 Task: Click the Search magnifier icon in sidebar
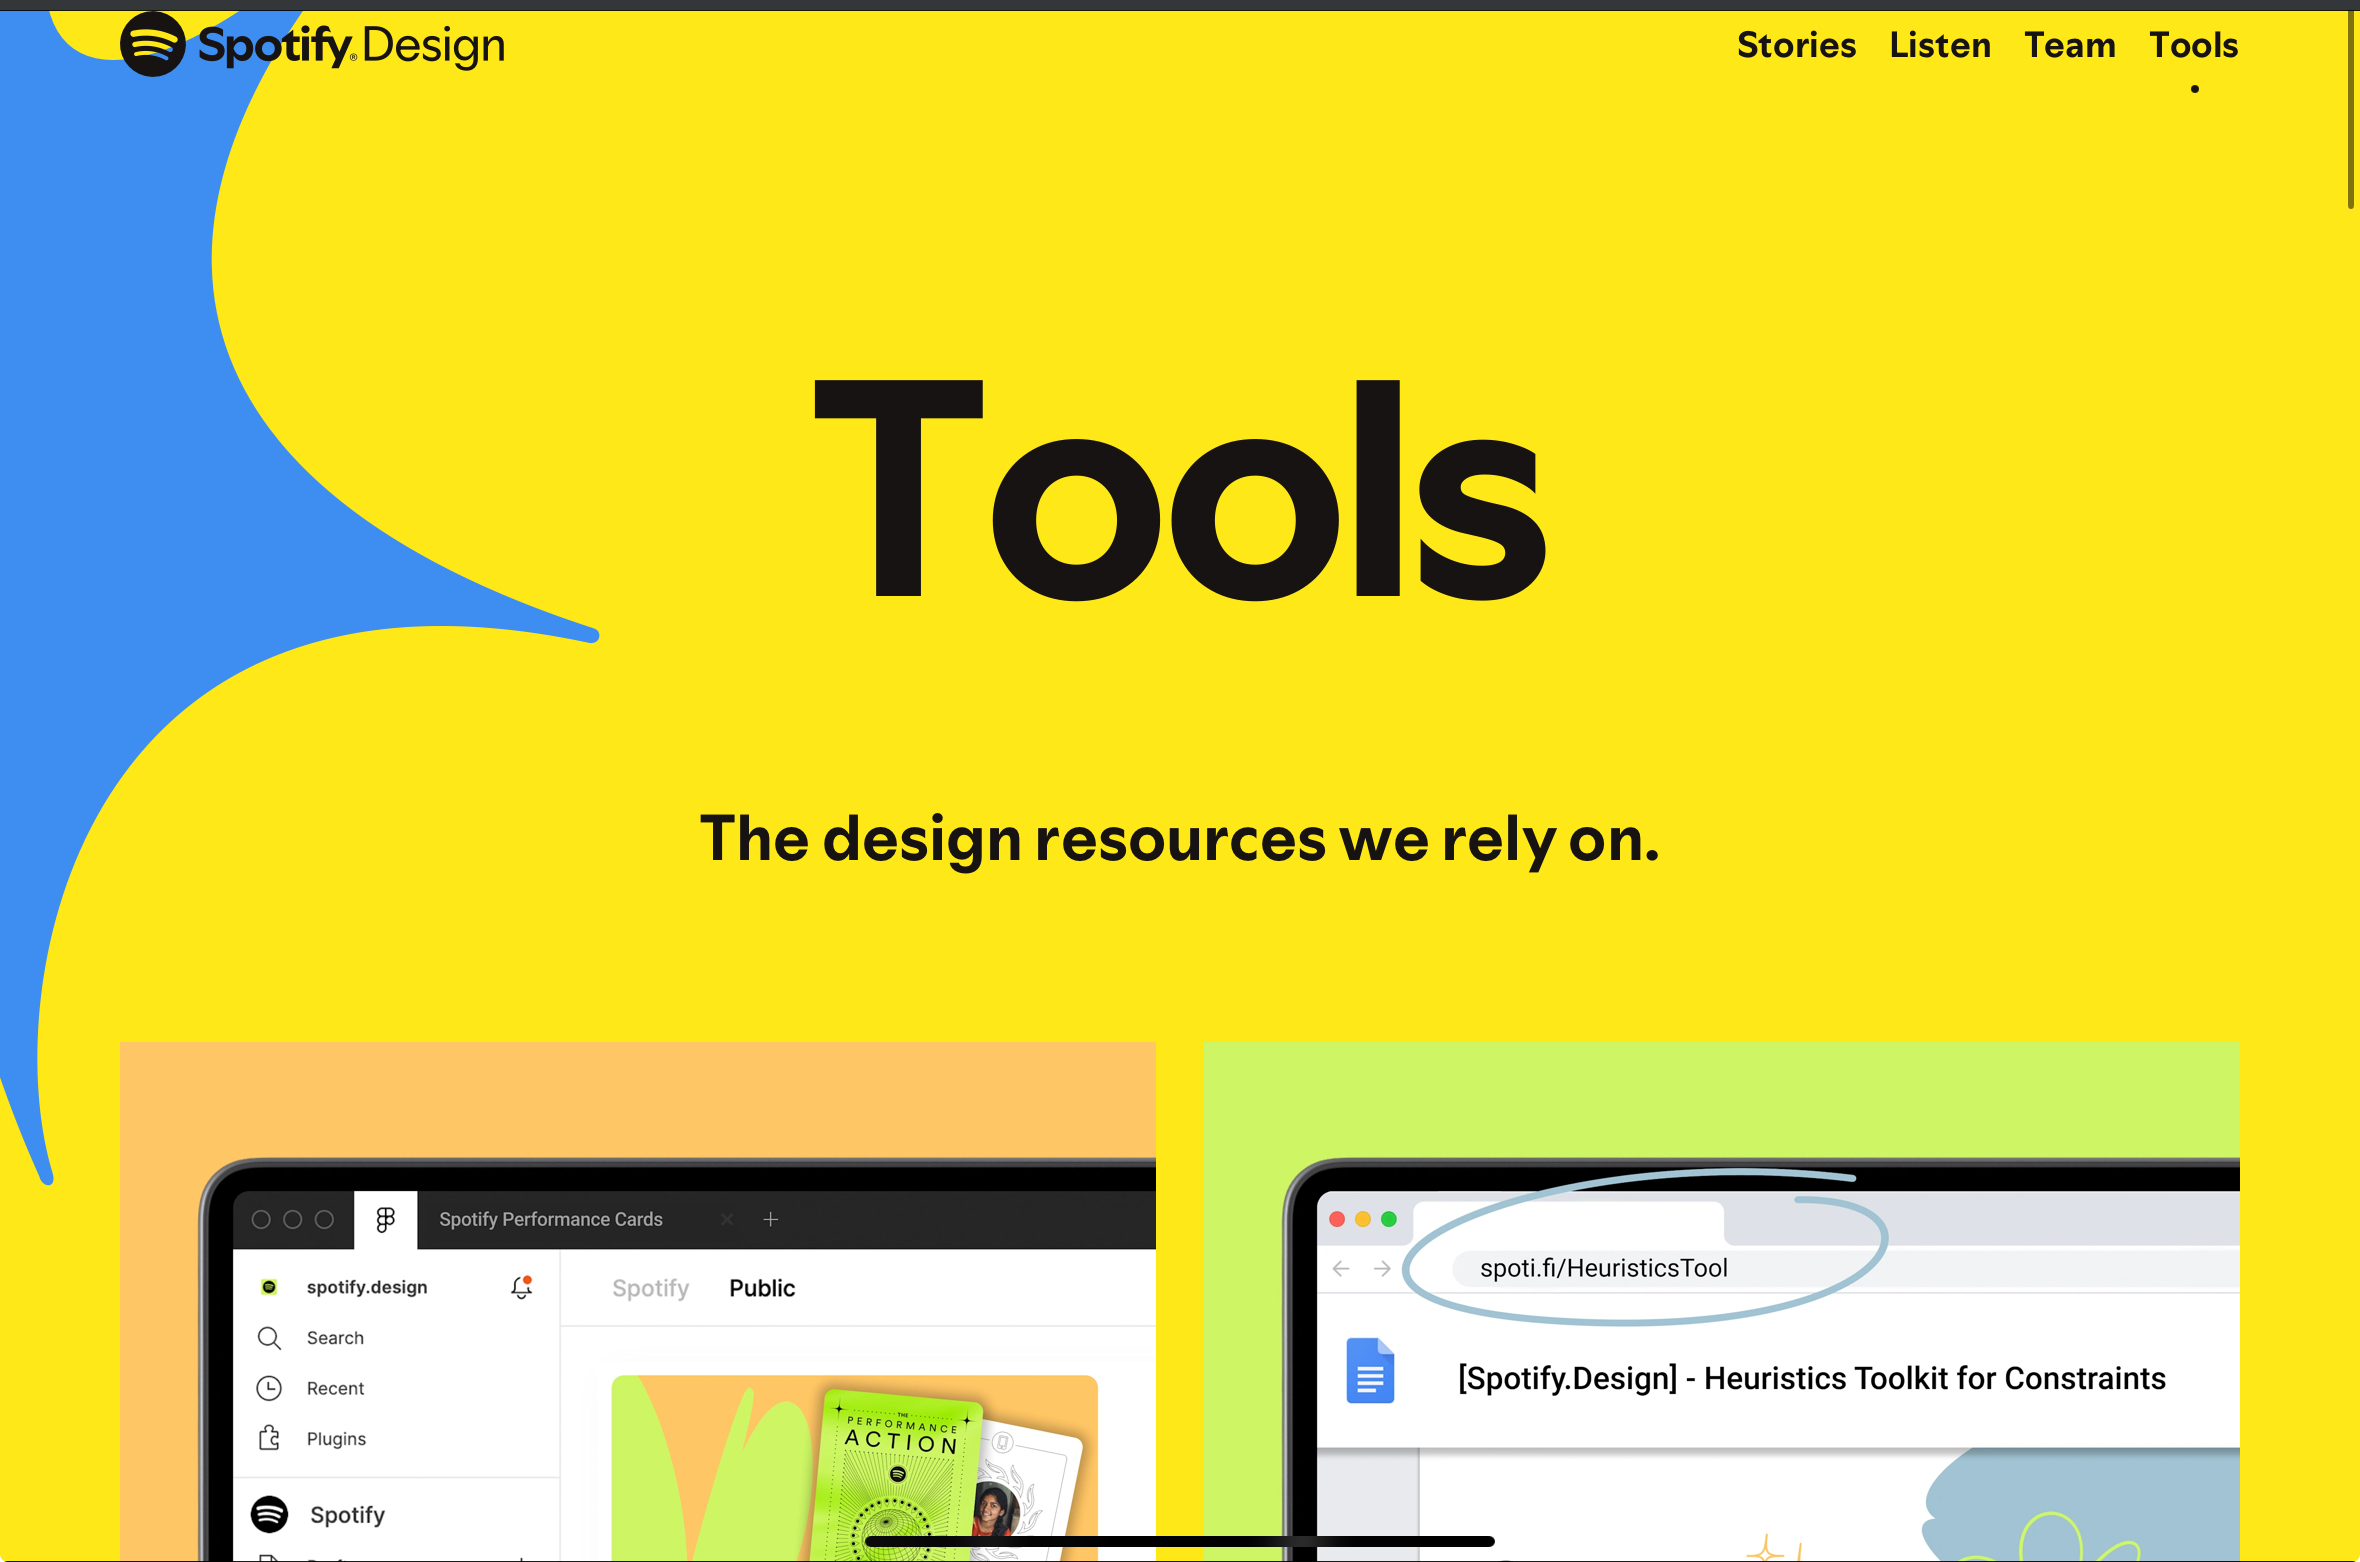269,1338
